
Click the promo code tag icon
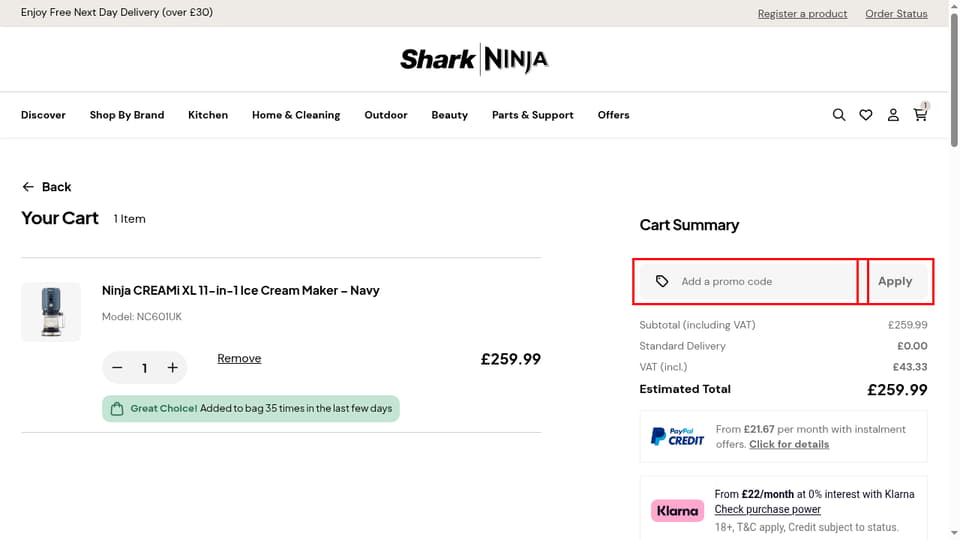click(662, 281)
